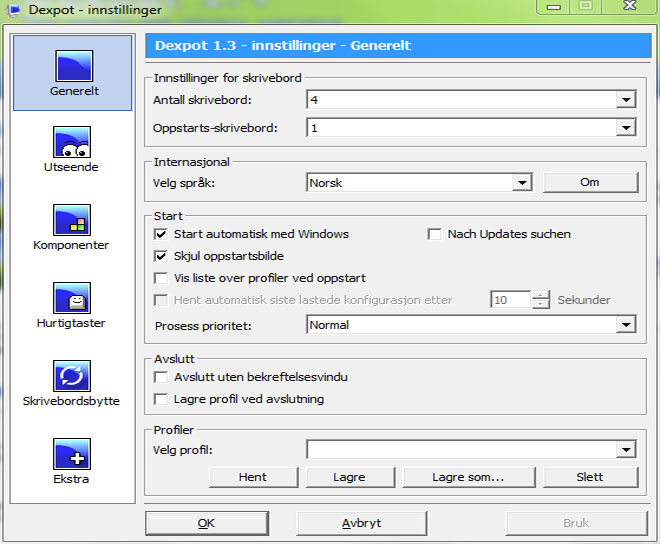
Task: Open the Ekstra icon
Action: pyautogui.click(x=72, y=454)
